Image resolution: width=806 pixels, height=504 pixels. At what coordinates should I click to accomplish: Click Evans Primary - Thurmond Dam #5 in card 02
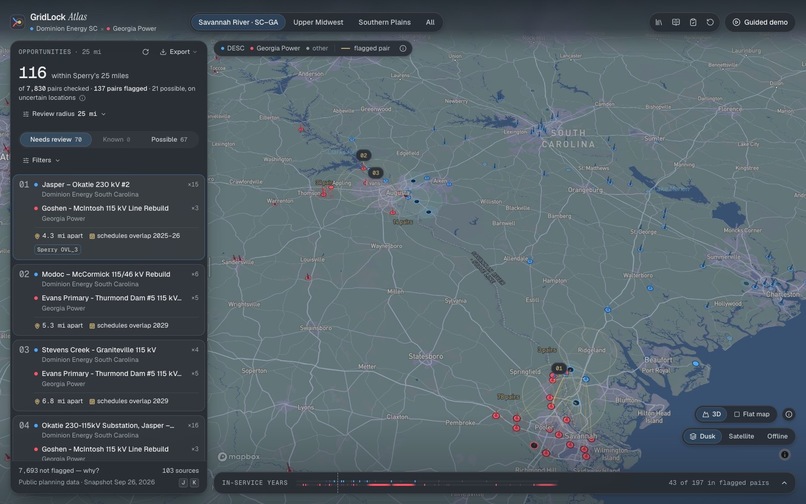[111, 298]
